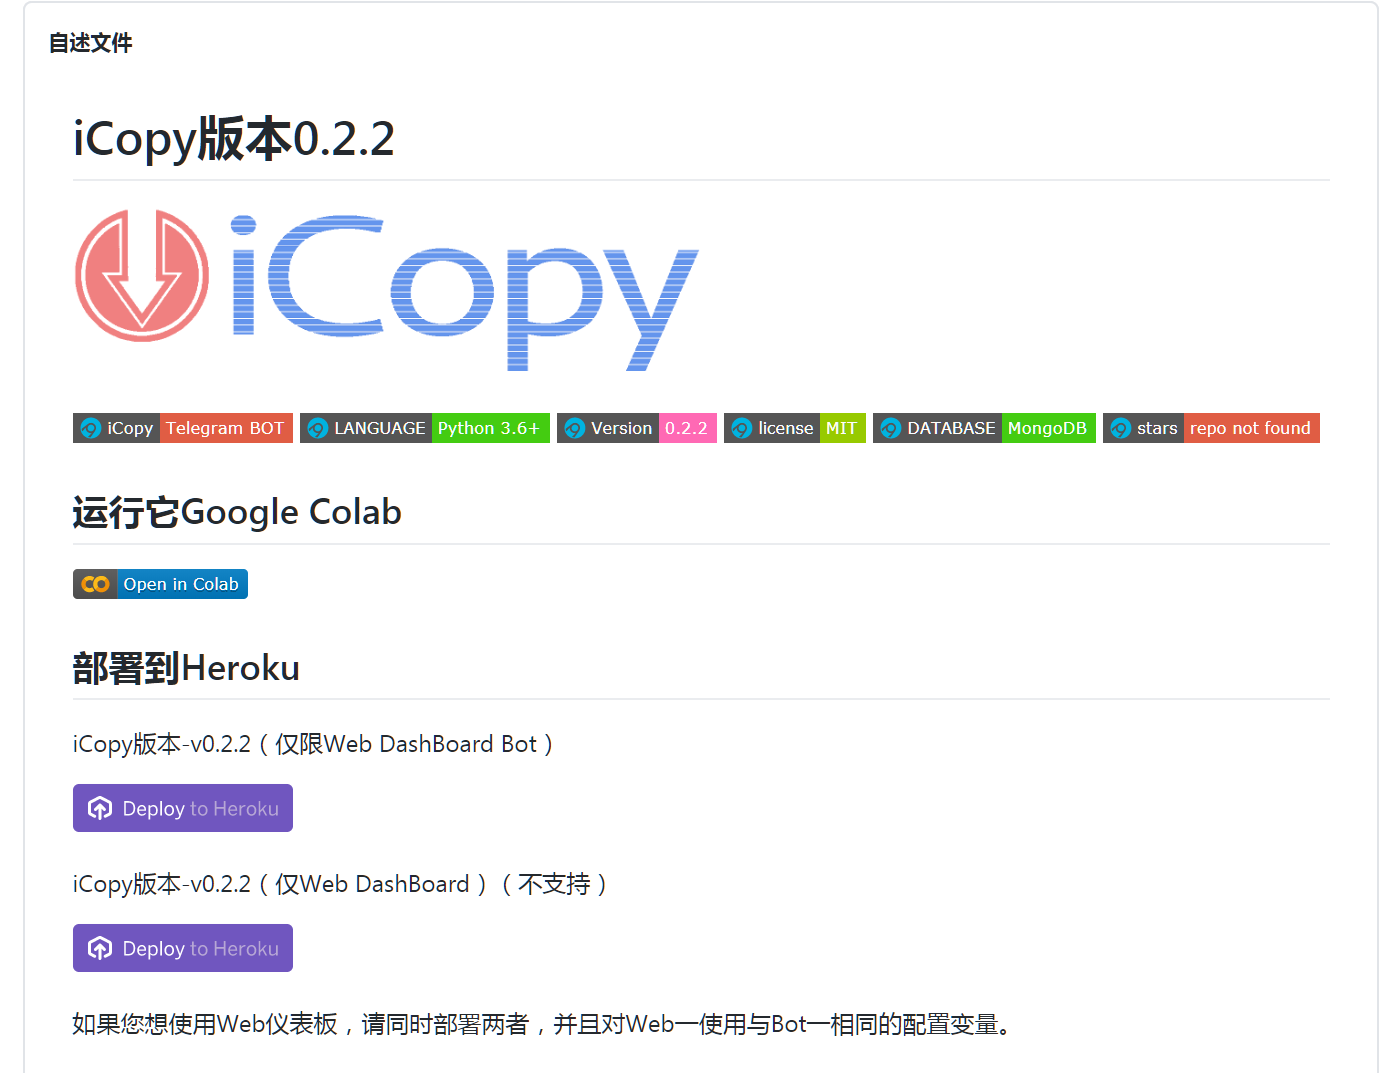Click the license MIT badge
This screenshot has width=1383, height=1073.
795,428
